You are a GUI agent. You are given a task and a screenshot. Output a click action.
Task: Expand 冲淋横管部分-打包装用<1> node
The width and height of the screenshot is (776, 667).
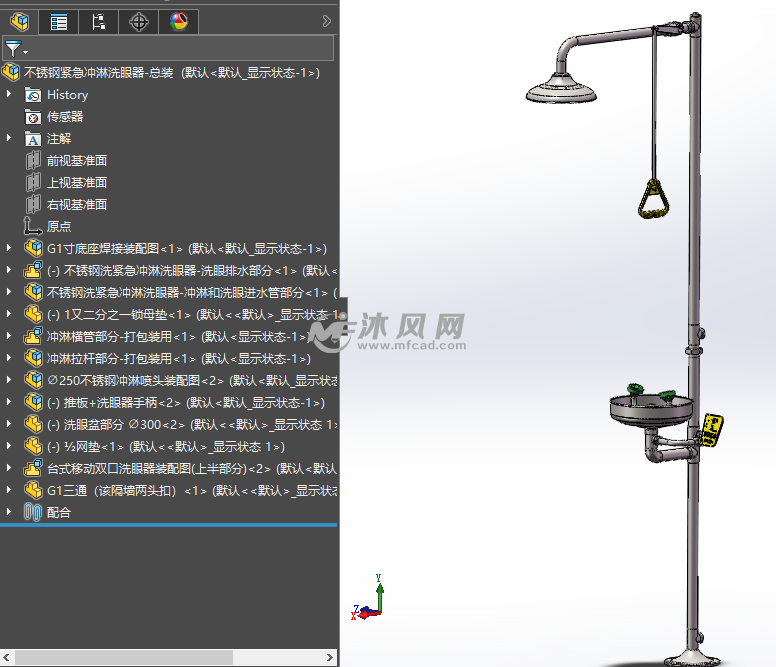8,335
